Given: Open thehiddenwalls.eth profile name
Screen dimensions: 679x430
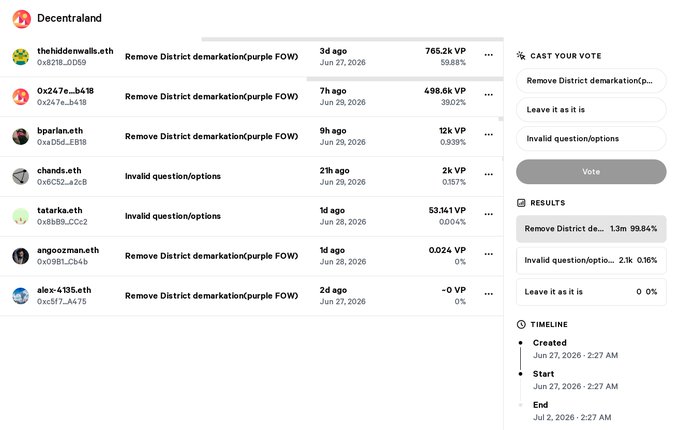Looking at the screenshot, I should pyautogui.click(x=75, y=51).
